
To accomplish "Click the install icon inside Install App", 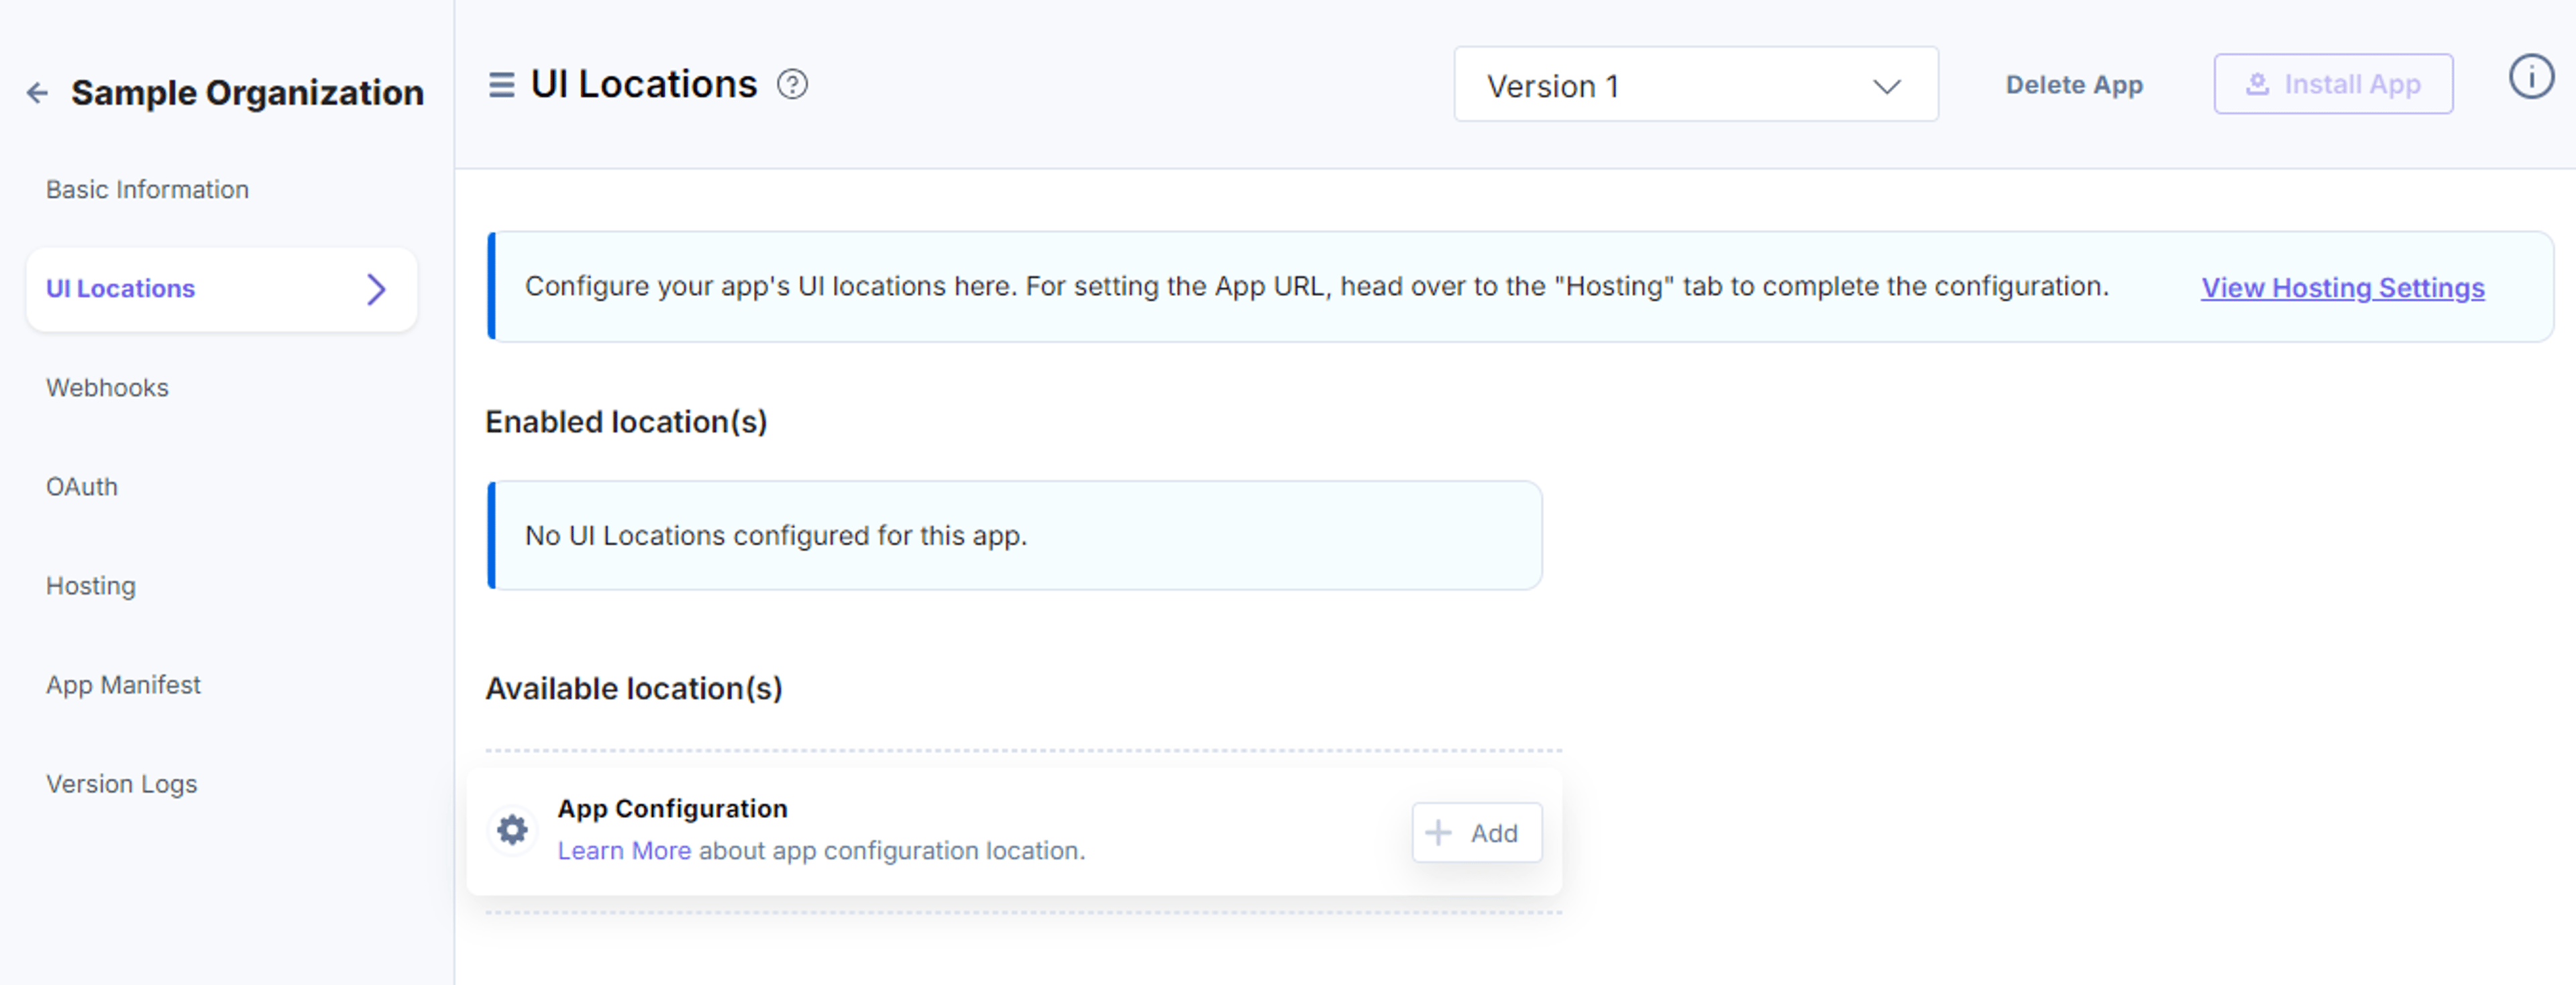I will (2257, 85).
